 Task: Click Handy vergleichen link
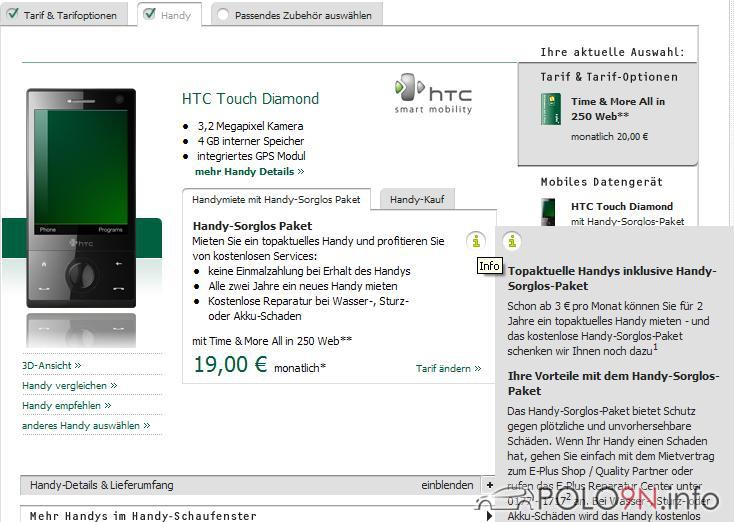(69, 386)
